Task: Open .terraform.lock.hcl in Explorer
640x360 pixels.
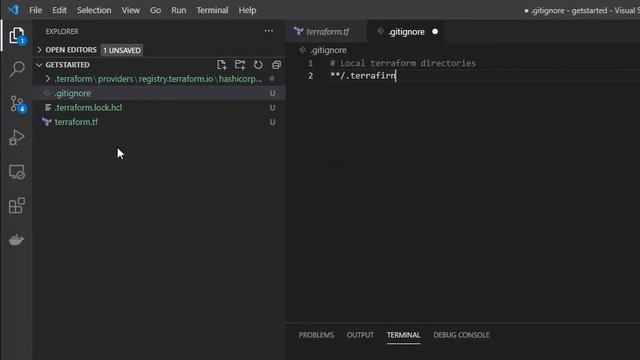Action: 159,108
